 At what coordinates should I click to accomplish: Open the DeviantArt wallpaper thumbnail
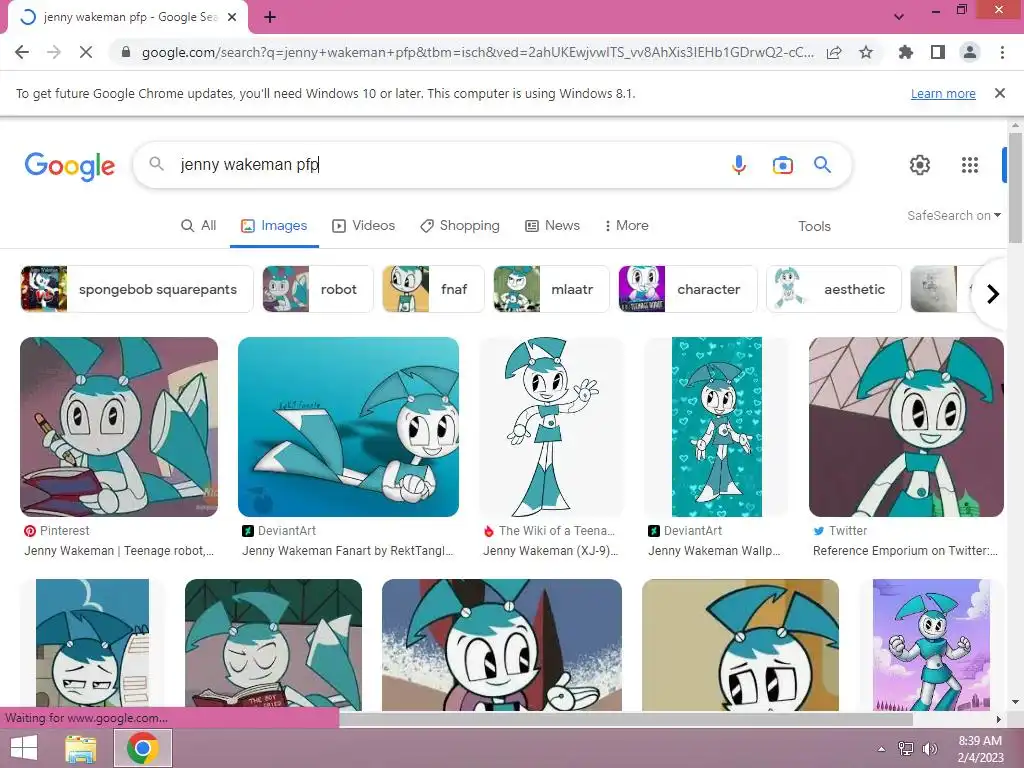click(x=716, y=427)
